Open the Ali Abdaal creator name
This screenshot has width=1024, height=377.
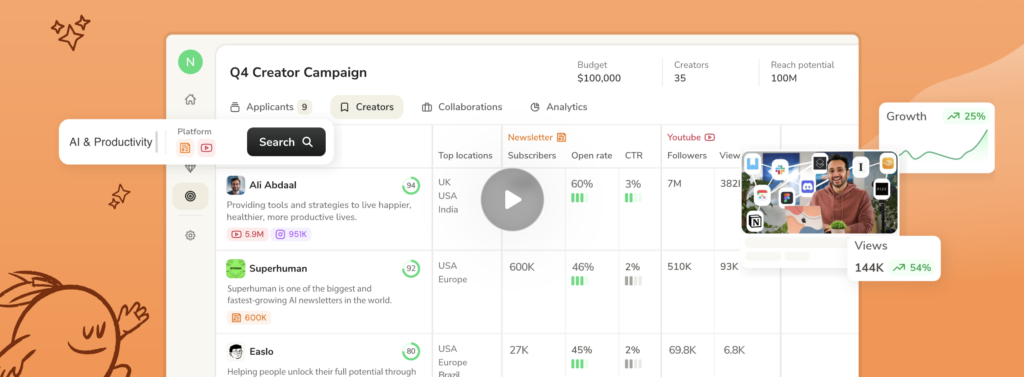pyautogui.click(x=273, y=185)
